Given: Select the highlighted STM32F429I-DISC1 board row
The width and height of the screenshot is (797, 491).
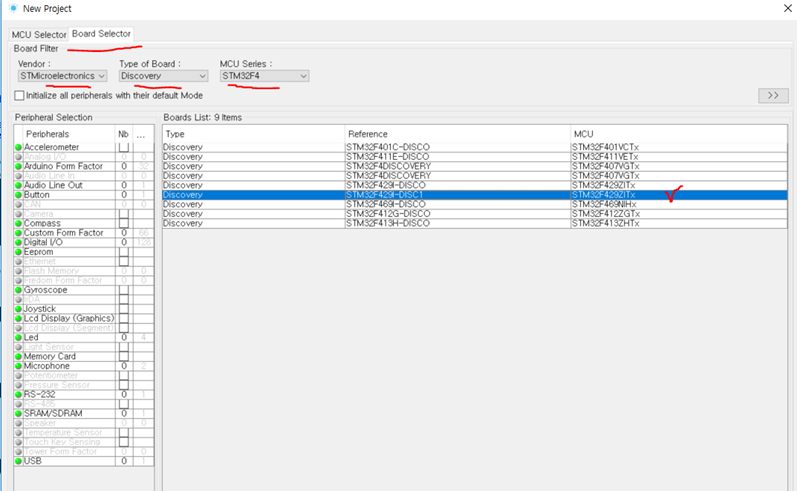Looking at the screenshot, I should [475, 195].
